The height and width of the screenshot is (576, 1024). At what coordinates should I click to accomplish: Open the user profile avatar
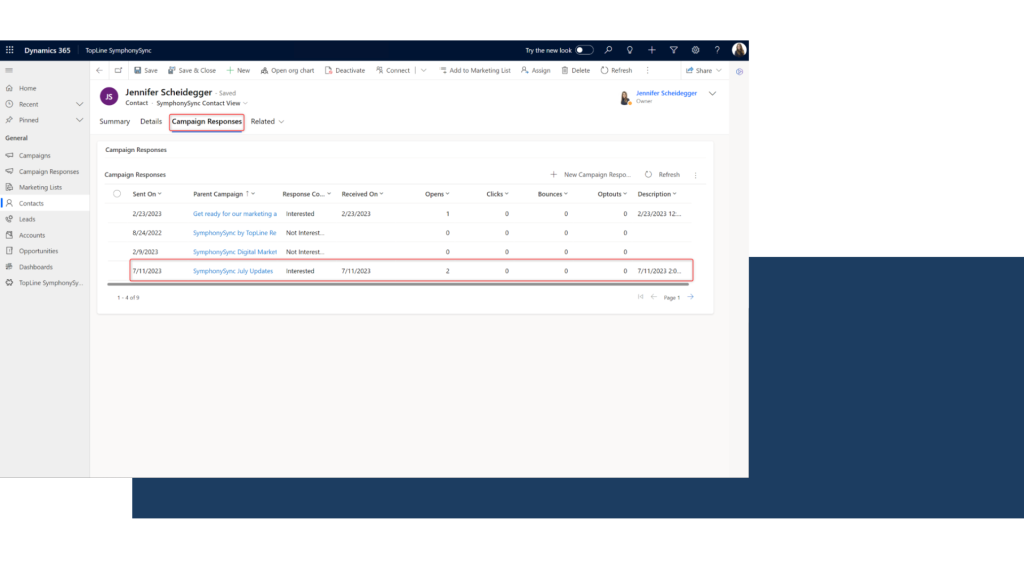click(x=739, y=50)
